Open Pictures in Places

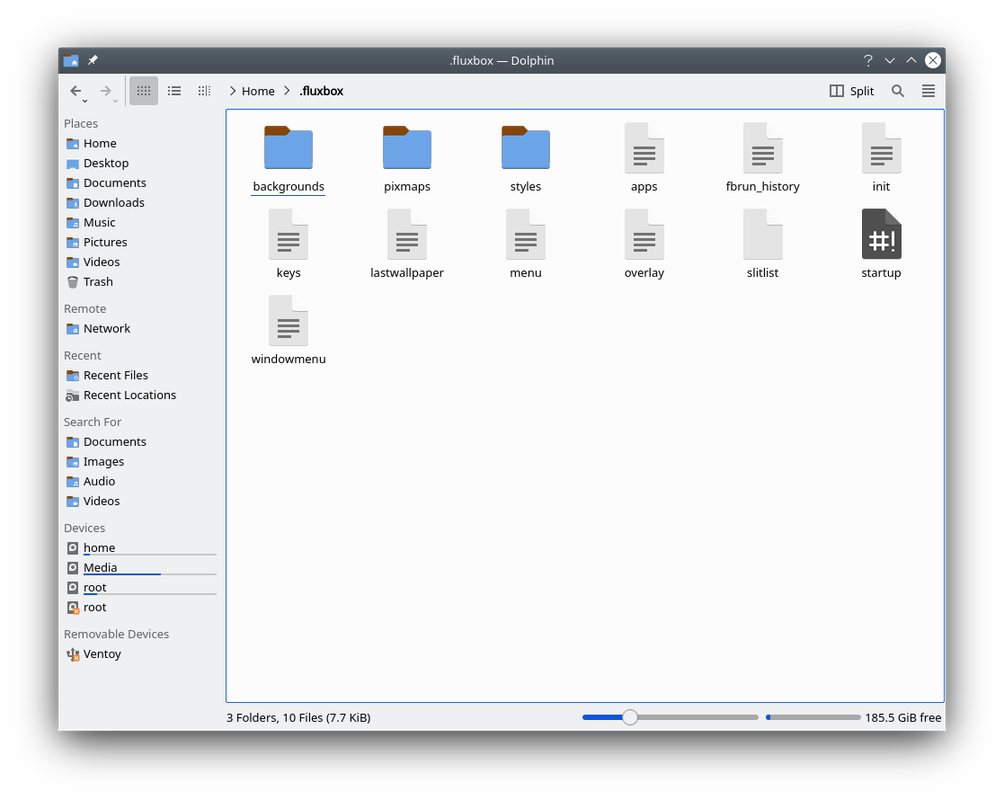click(x=141, y=243)
